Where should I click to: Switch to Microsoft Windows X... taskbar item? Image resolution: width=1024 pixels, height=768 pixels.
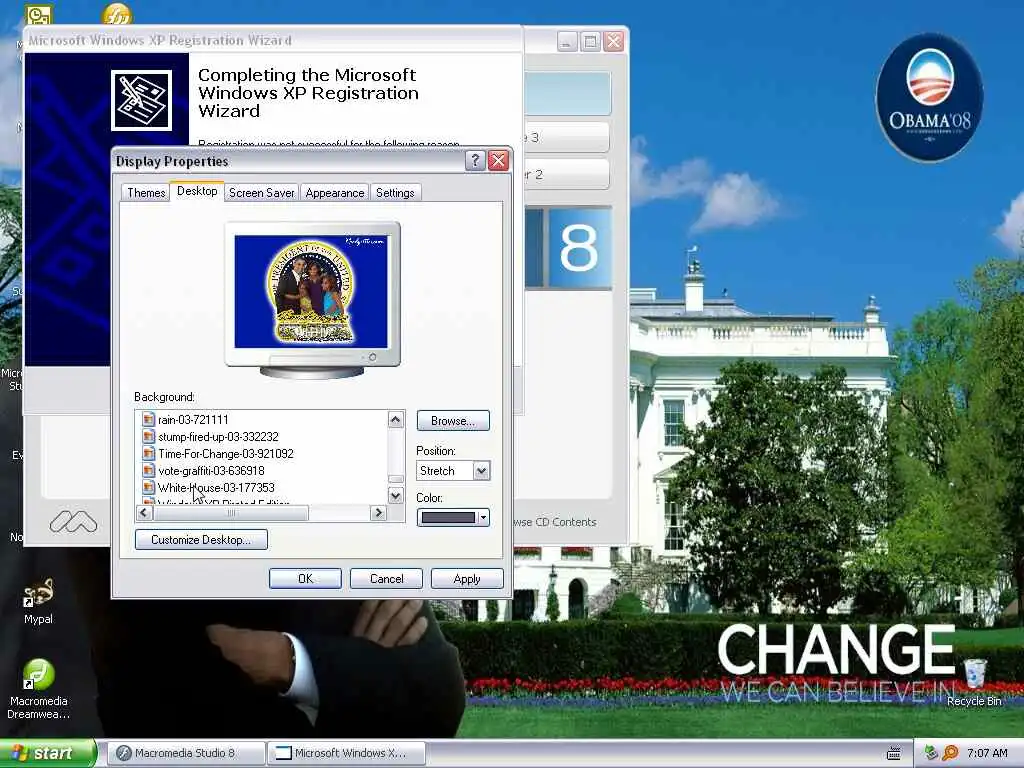(347, 753)
